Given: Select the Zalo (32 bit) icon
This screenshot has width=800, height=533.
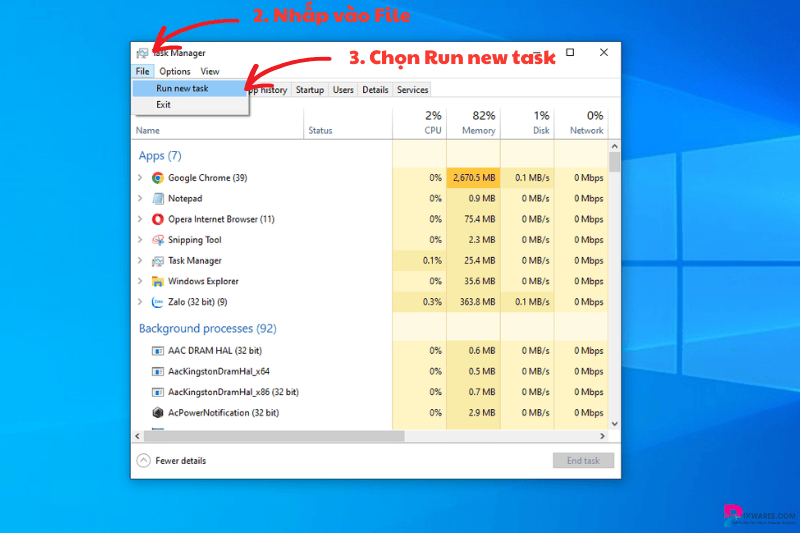Looking at the screenshot, I should (x=158, y=302).
